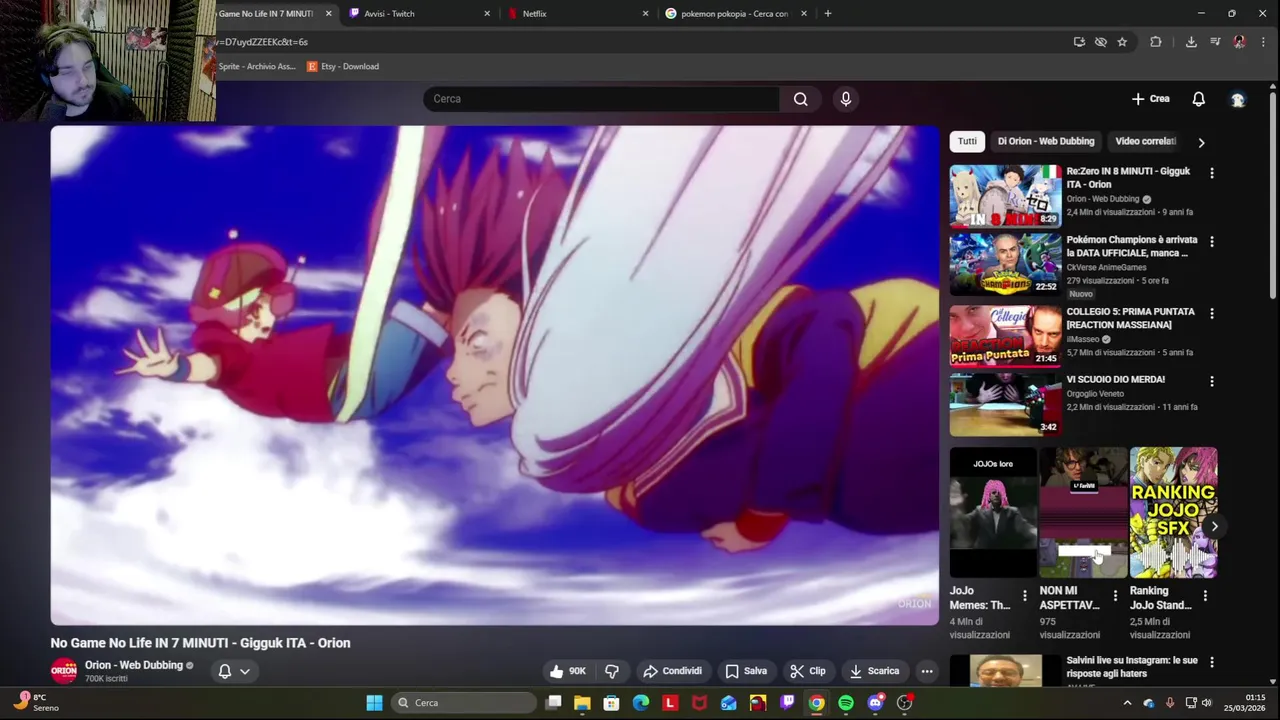Click the Salva button

(746, 671)
